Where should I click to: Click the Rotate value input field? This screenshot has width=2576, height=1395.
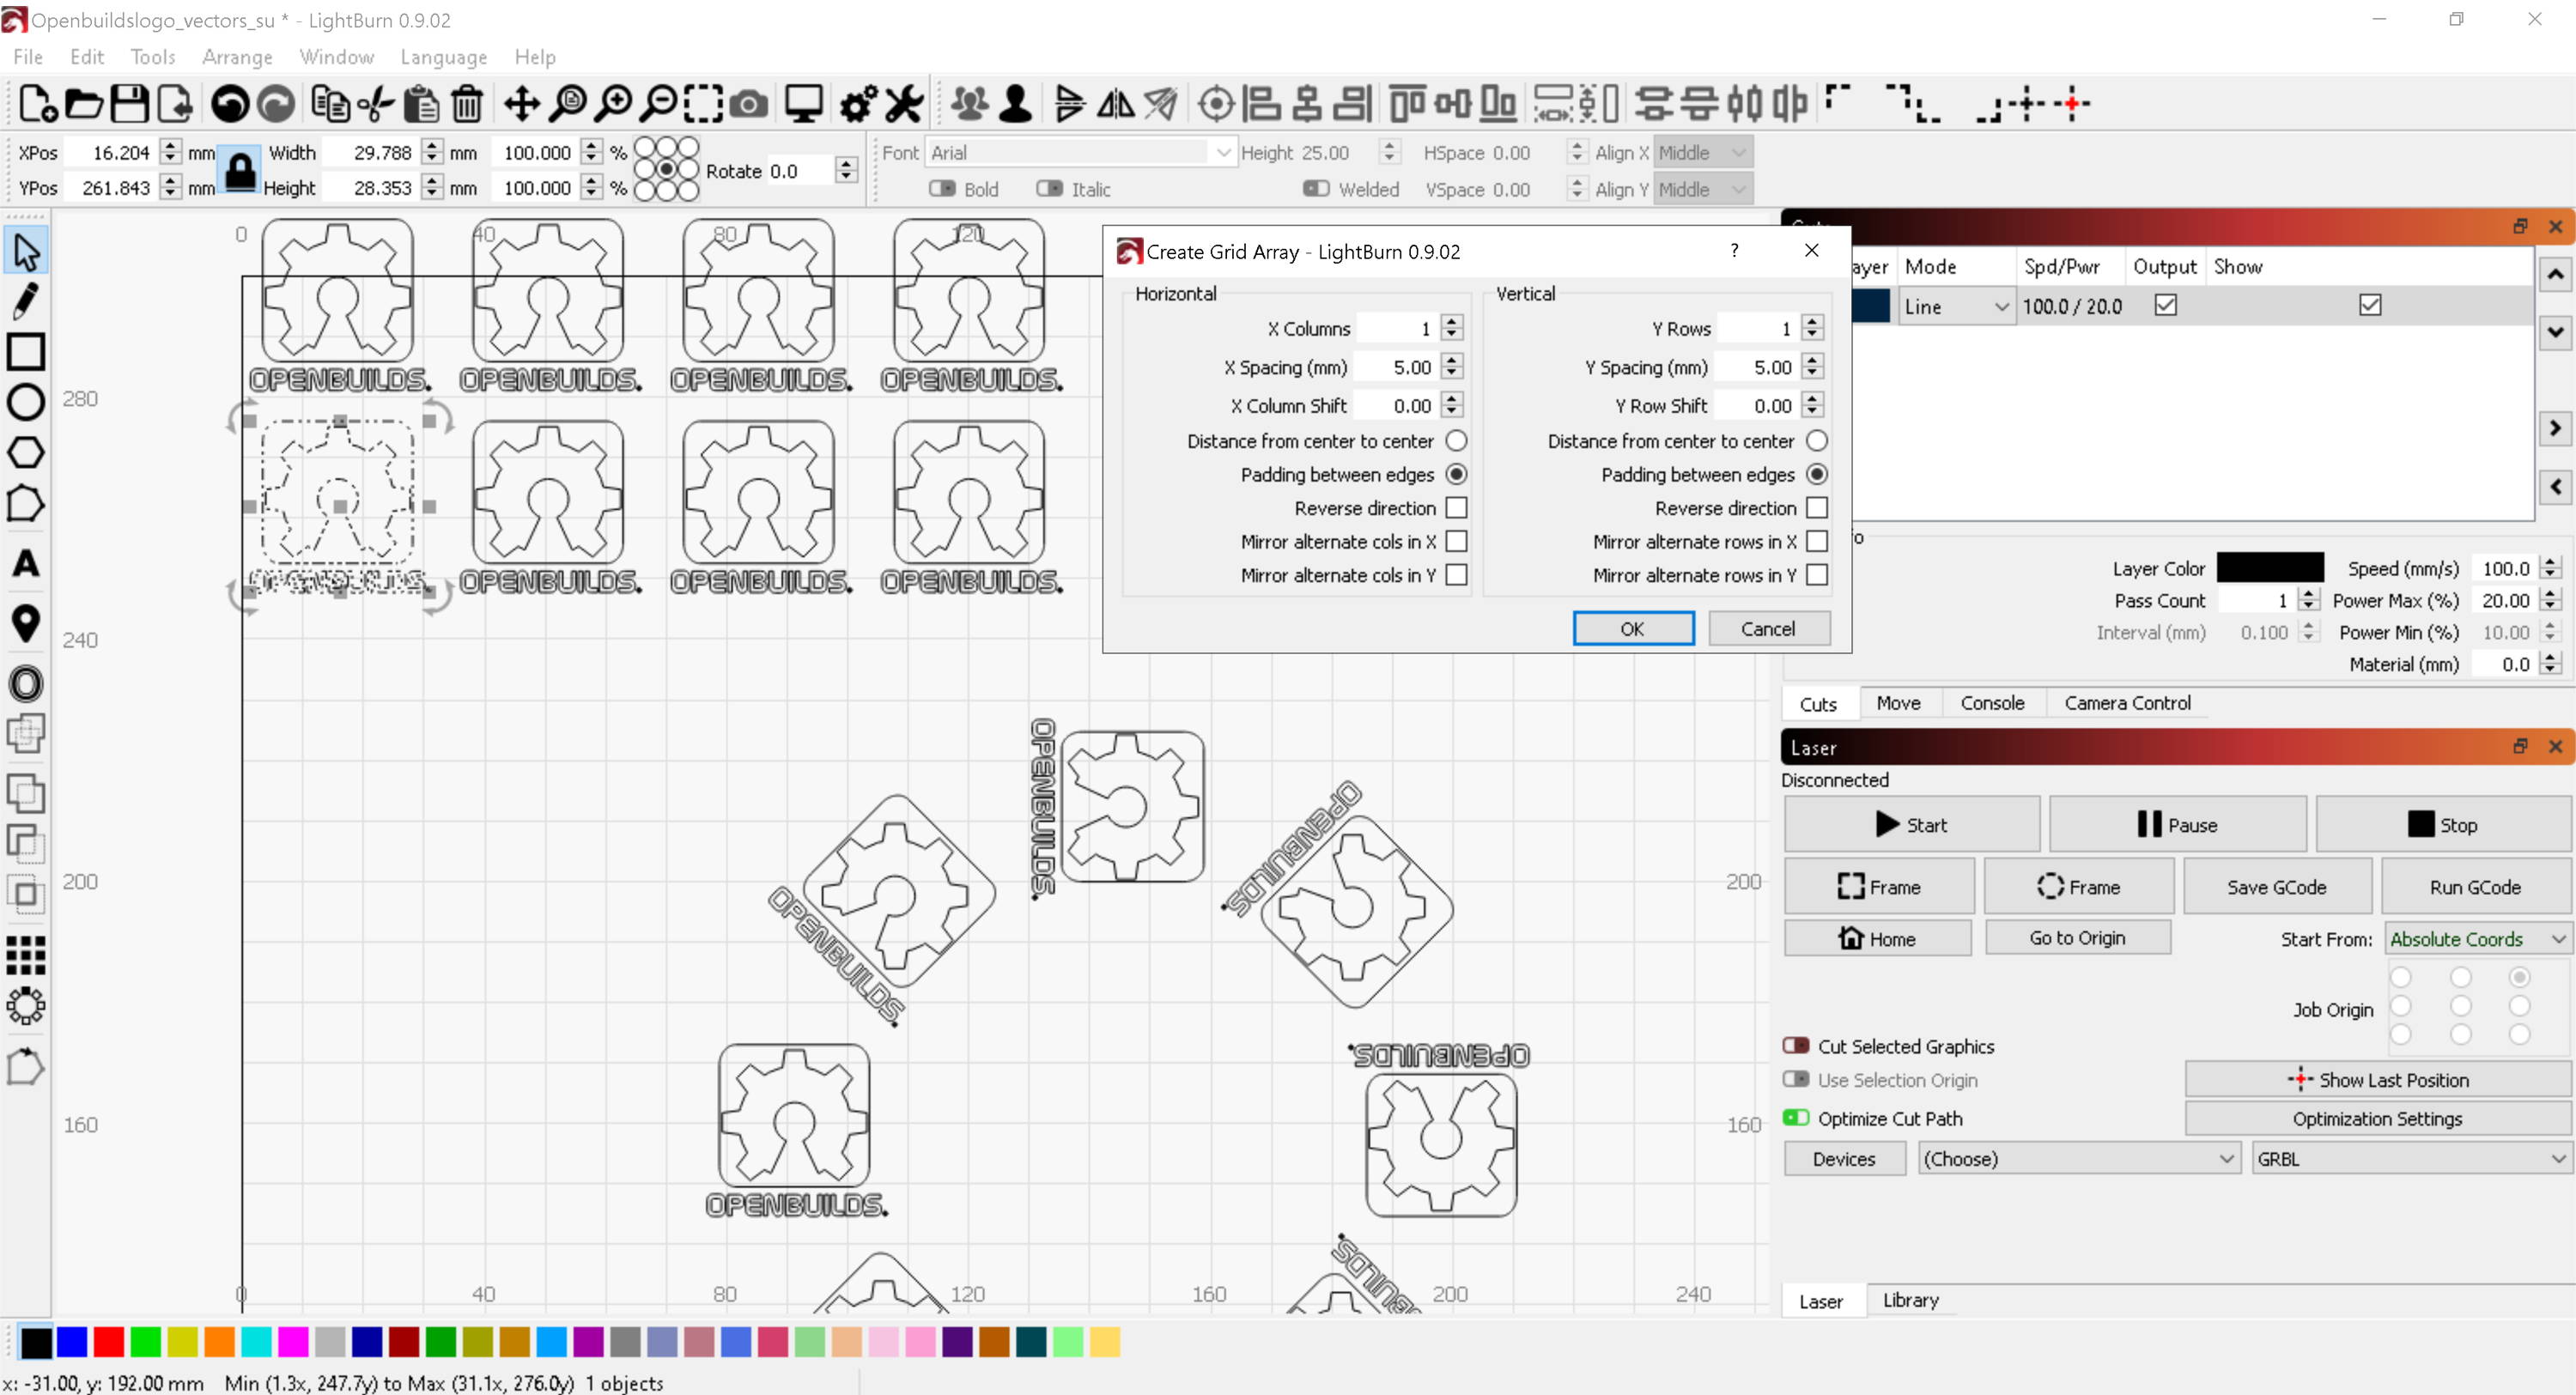point(800,171)
